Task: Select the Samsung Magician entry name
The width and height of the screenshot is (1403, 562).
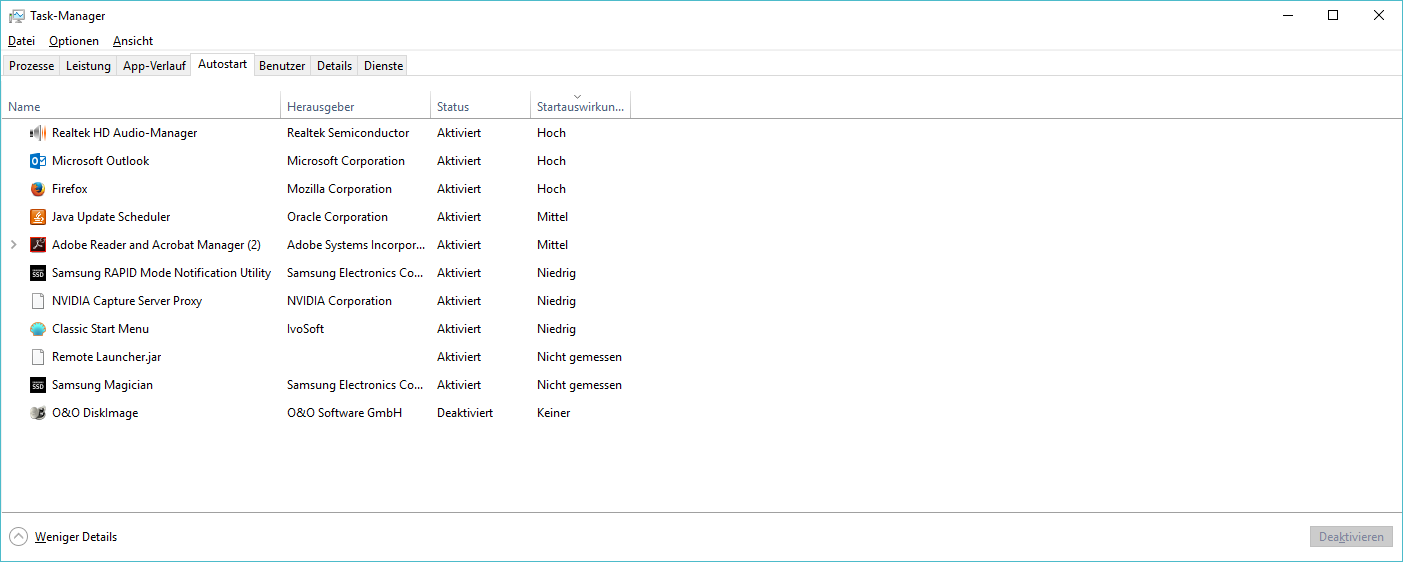Action: [102, 385]
